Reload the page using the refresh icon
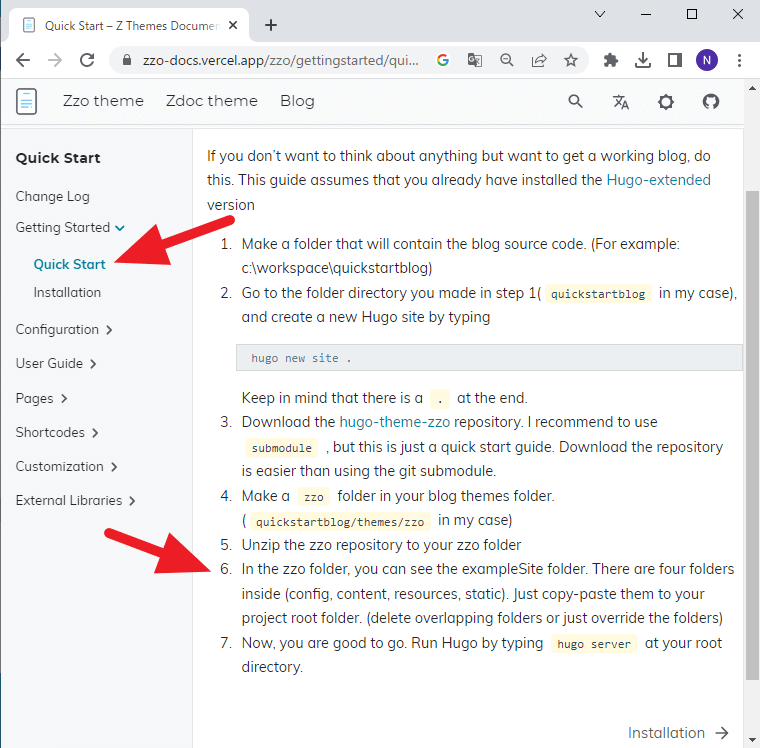The image size is (760, 748). pos(88,60)
